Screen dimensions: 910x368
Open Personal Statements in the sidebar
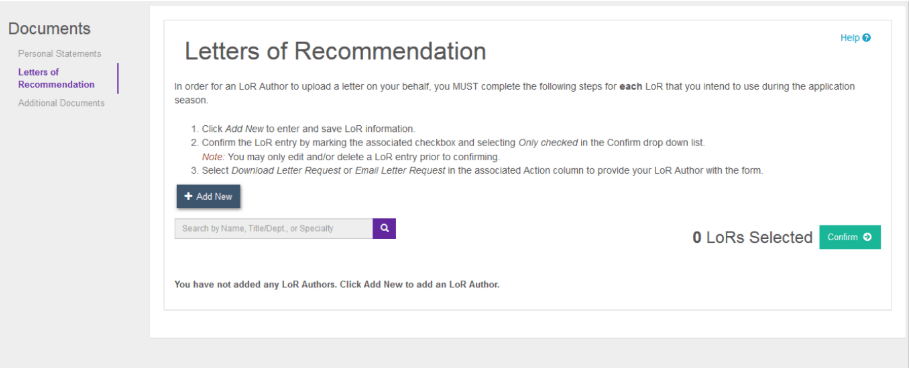(x=59, y=53)
